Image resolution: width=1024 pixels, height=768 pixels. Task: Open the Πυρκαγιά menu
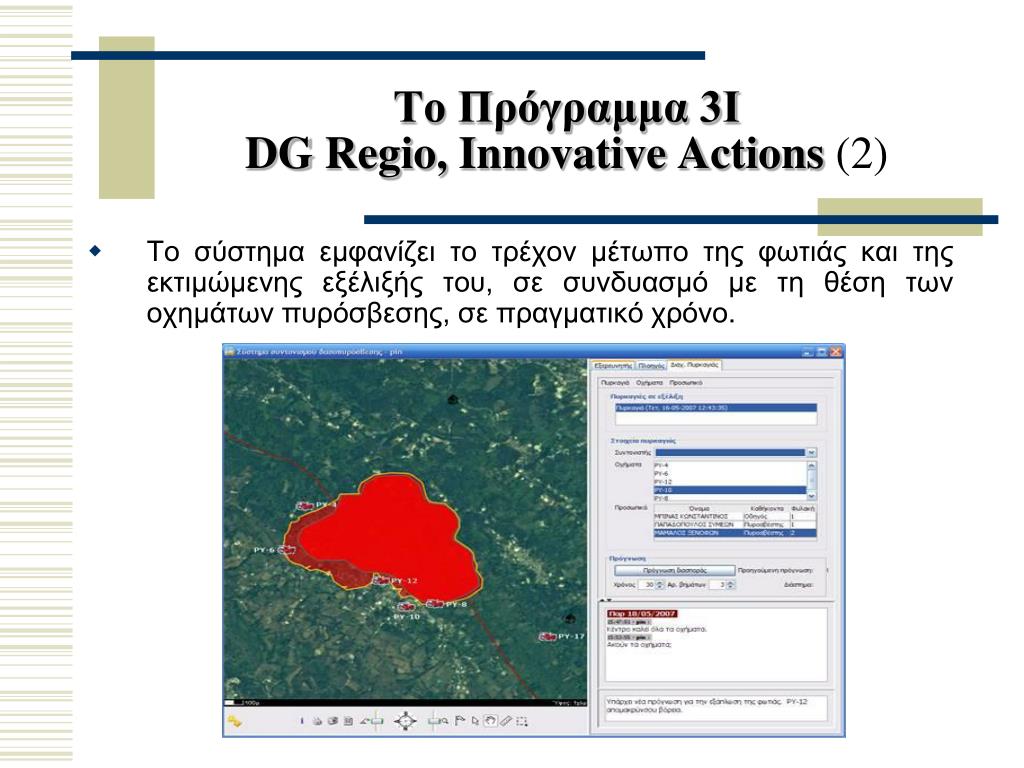(615, 383)
